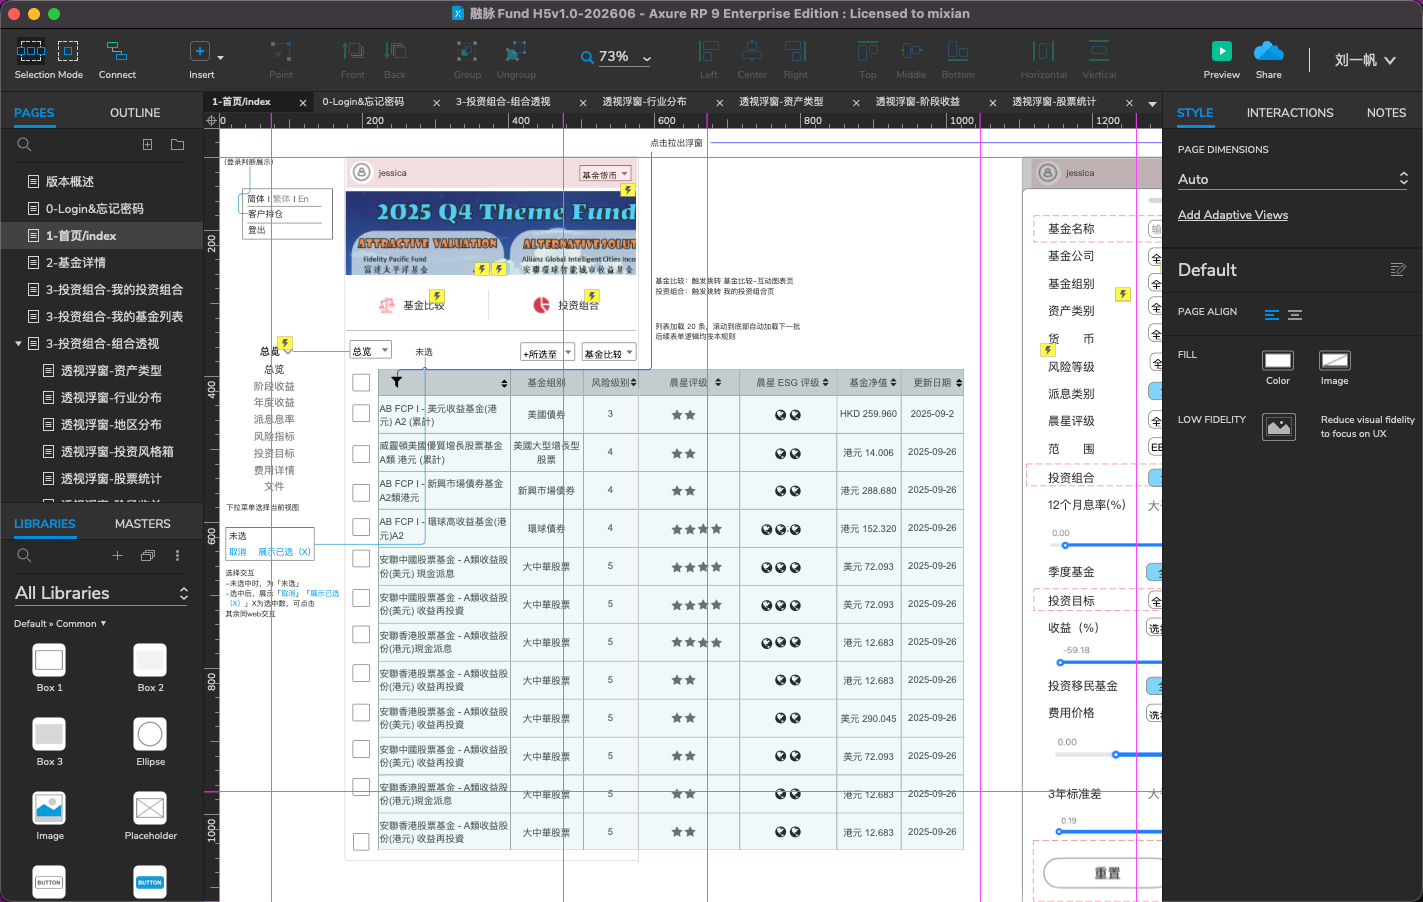Add a new folder in Pages panel
This screenshot has height=902, width=1423.
click(x=178, y=145)
